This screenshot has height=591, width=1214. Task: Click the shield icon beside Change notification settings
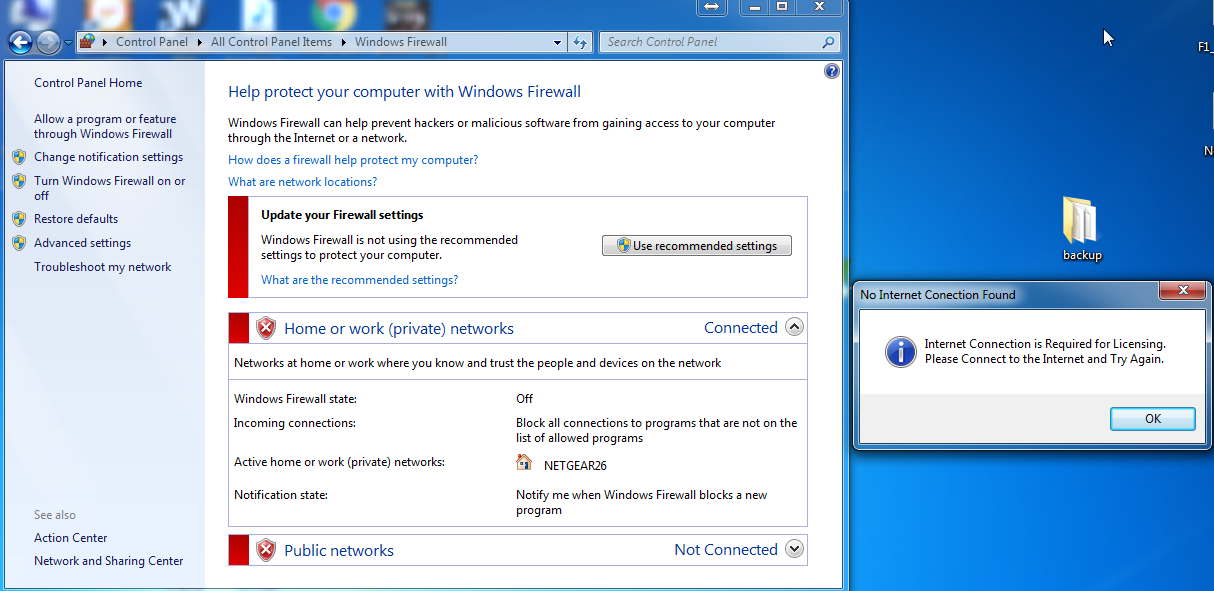tap(19, 157)
